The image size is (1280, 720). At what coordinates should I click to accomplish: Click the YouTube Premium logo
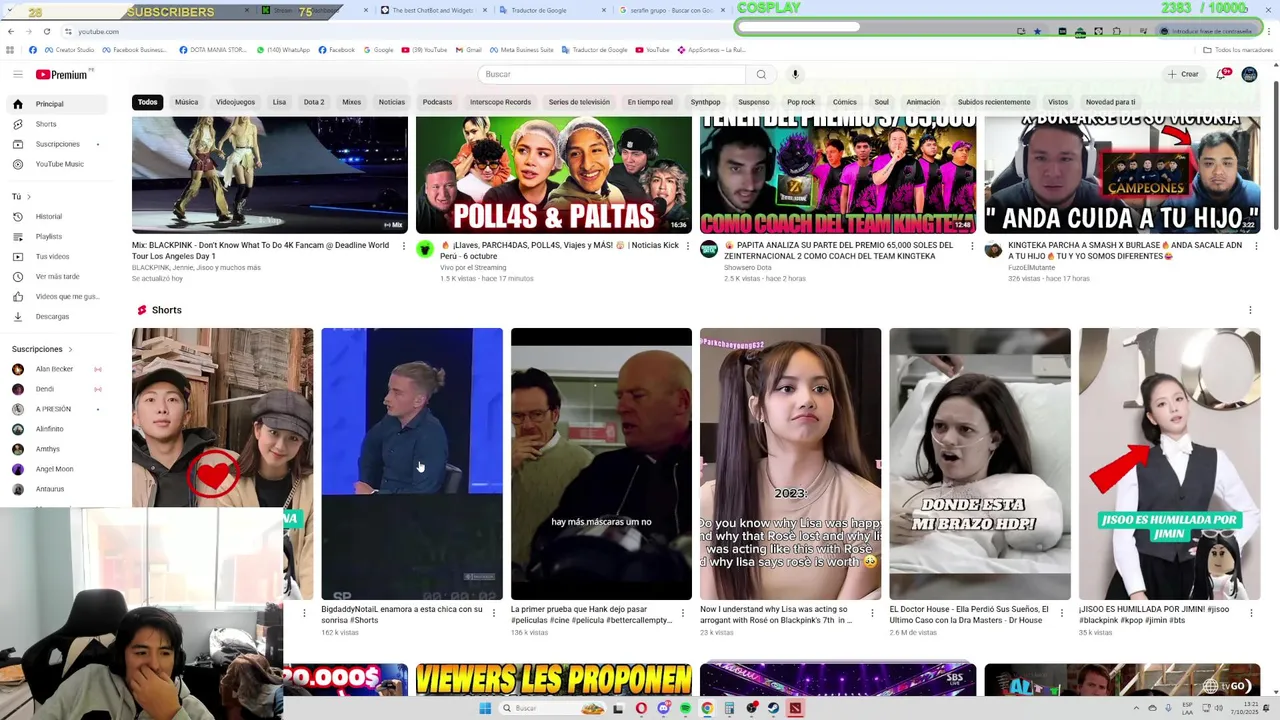[62, 74]
